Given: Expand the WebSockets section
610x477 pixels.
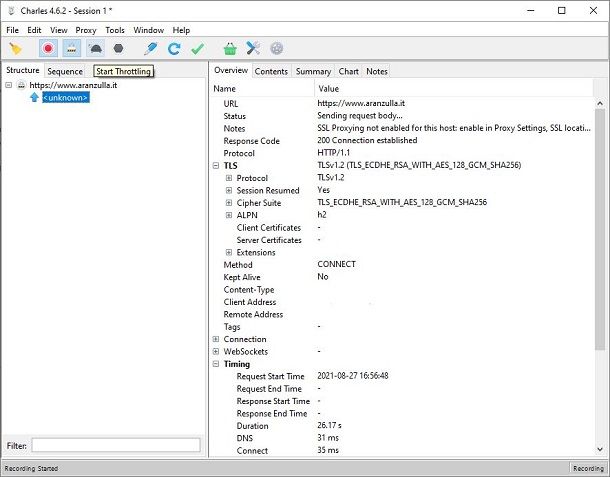Looking at the screenshot, I should 216,351.
